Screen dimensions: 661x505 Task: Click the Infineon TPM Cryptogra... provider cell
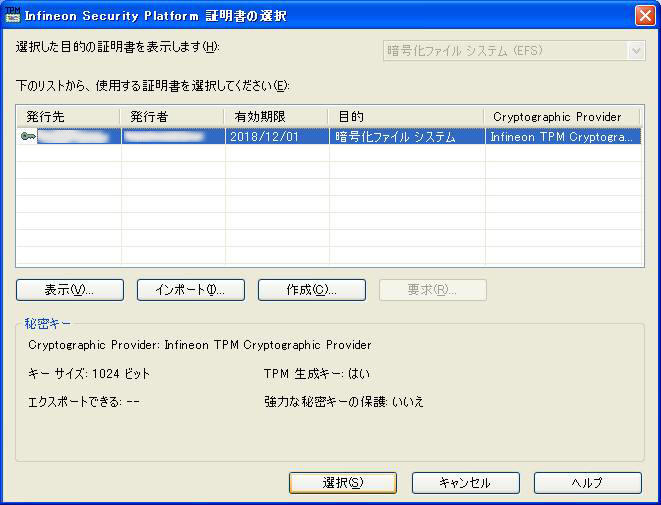click(x=563, y=137)
